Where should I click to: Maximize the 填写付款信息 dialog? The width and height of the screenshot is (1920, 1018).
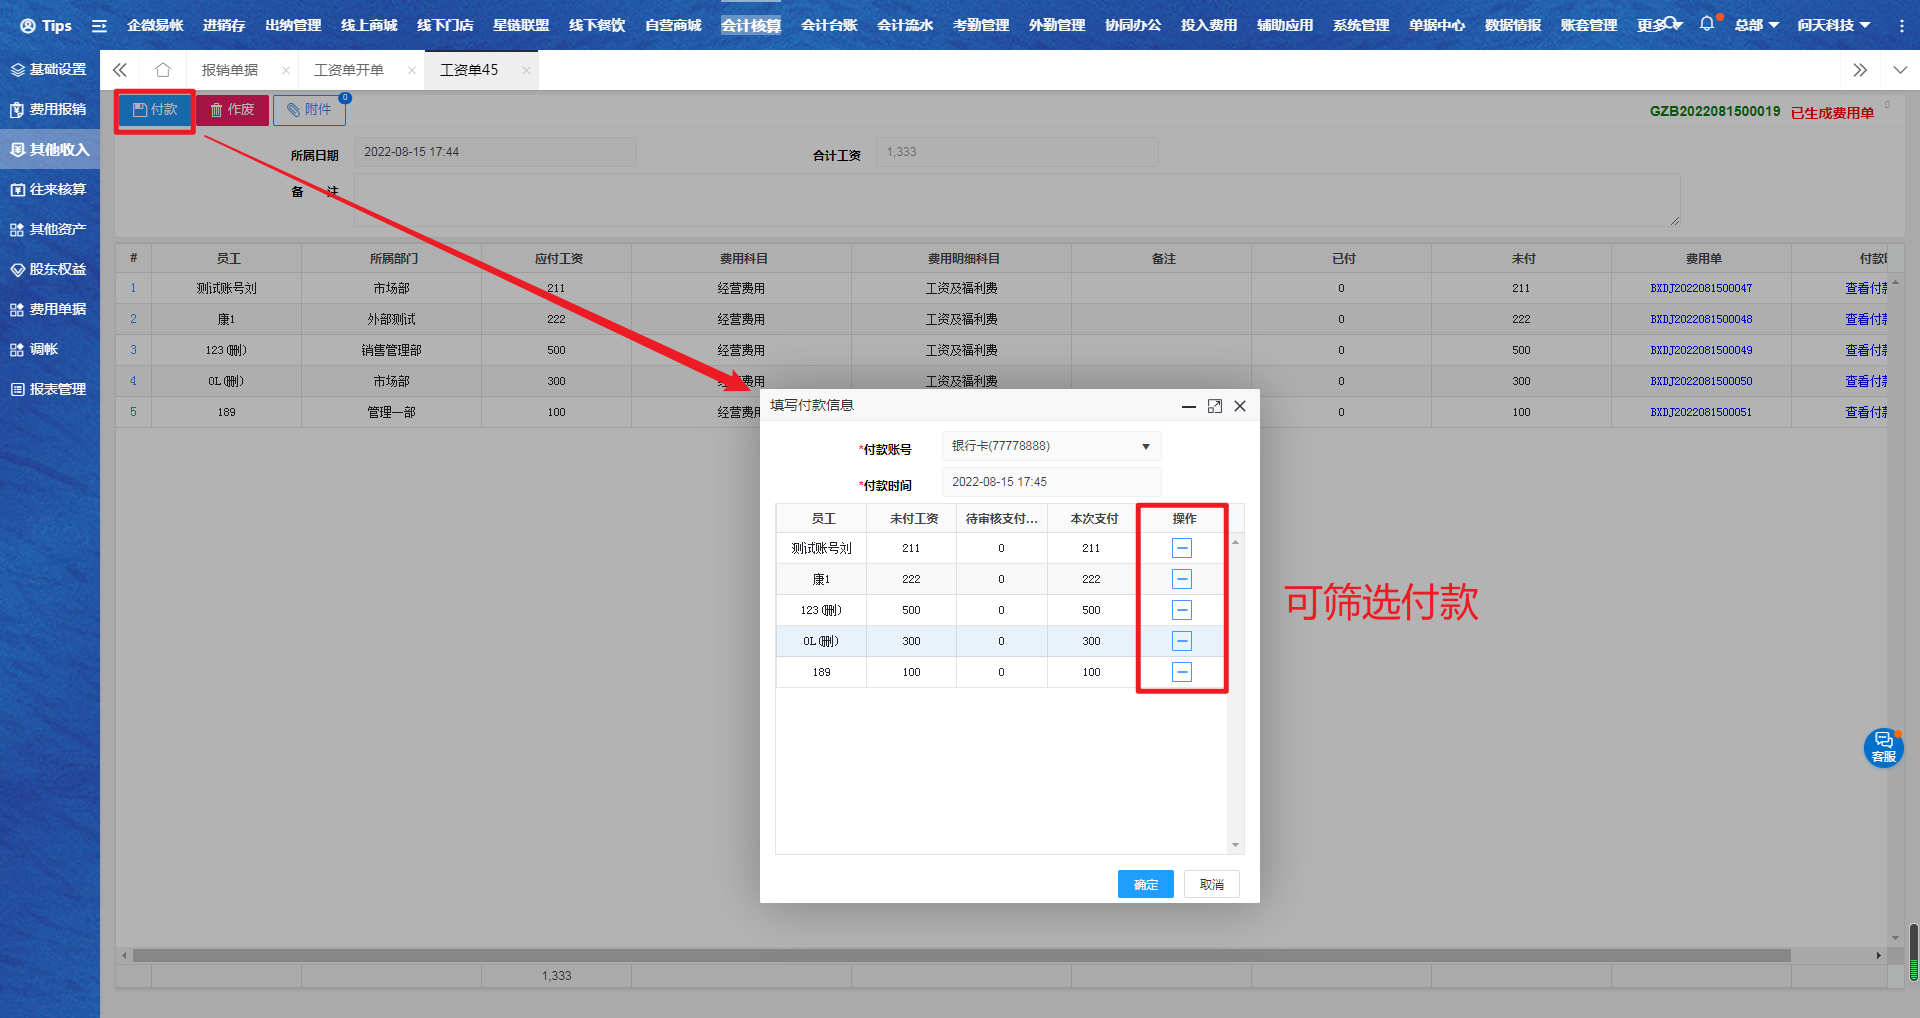click(x=1214, y=406)
